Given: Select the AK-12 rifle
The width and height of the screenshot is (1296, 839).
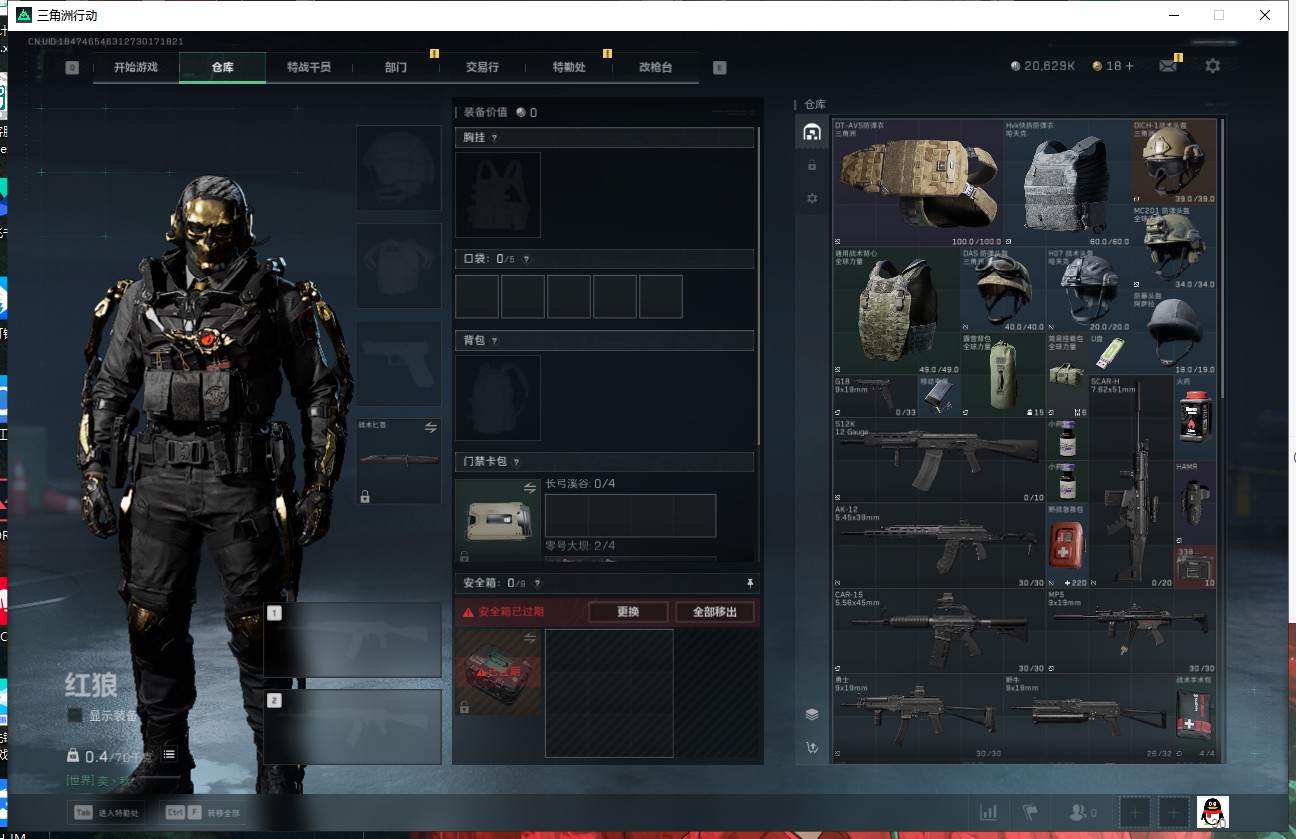Looking at the screenshot, I should (x=939, y=546).
